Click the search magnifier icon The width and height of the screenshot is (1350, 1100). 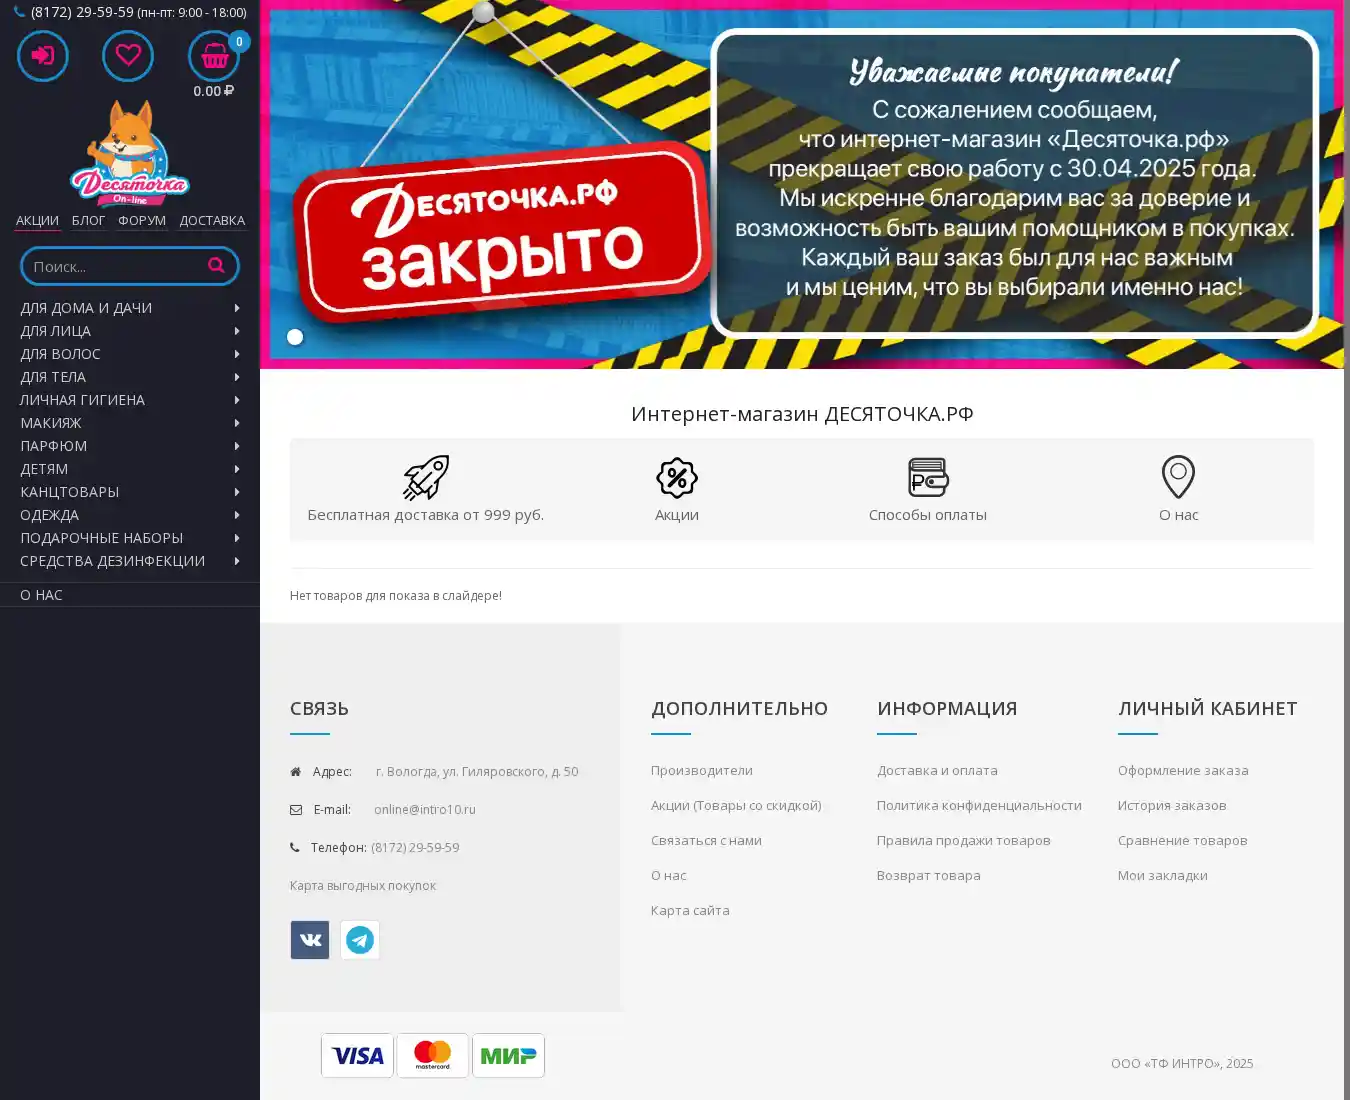coord(216,266)
